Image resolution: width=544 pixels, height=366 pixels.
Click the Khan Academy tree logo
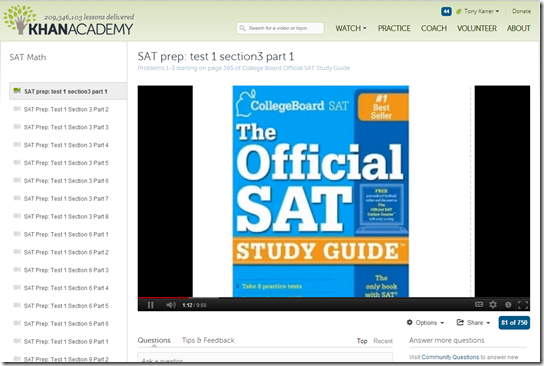pos(20,19)
